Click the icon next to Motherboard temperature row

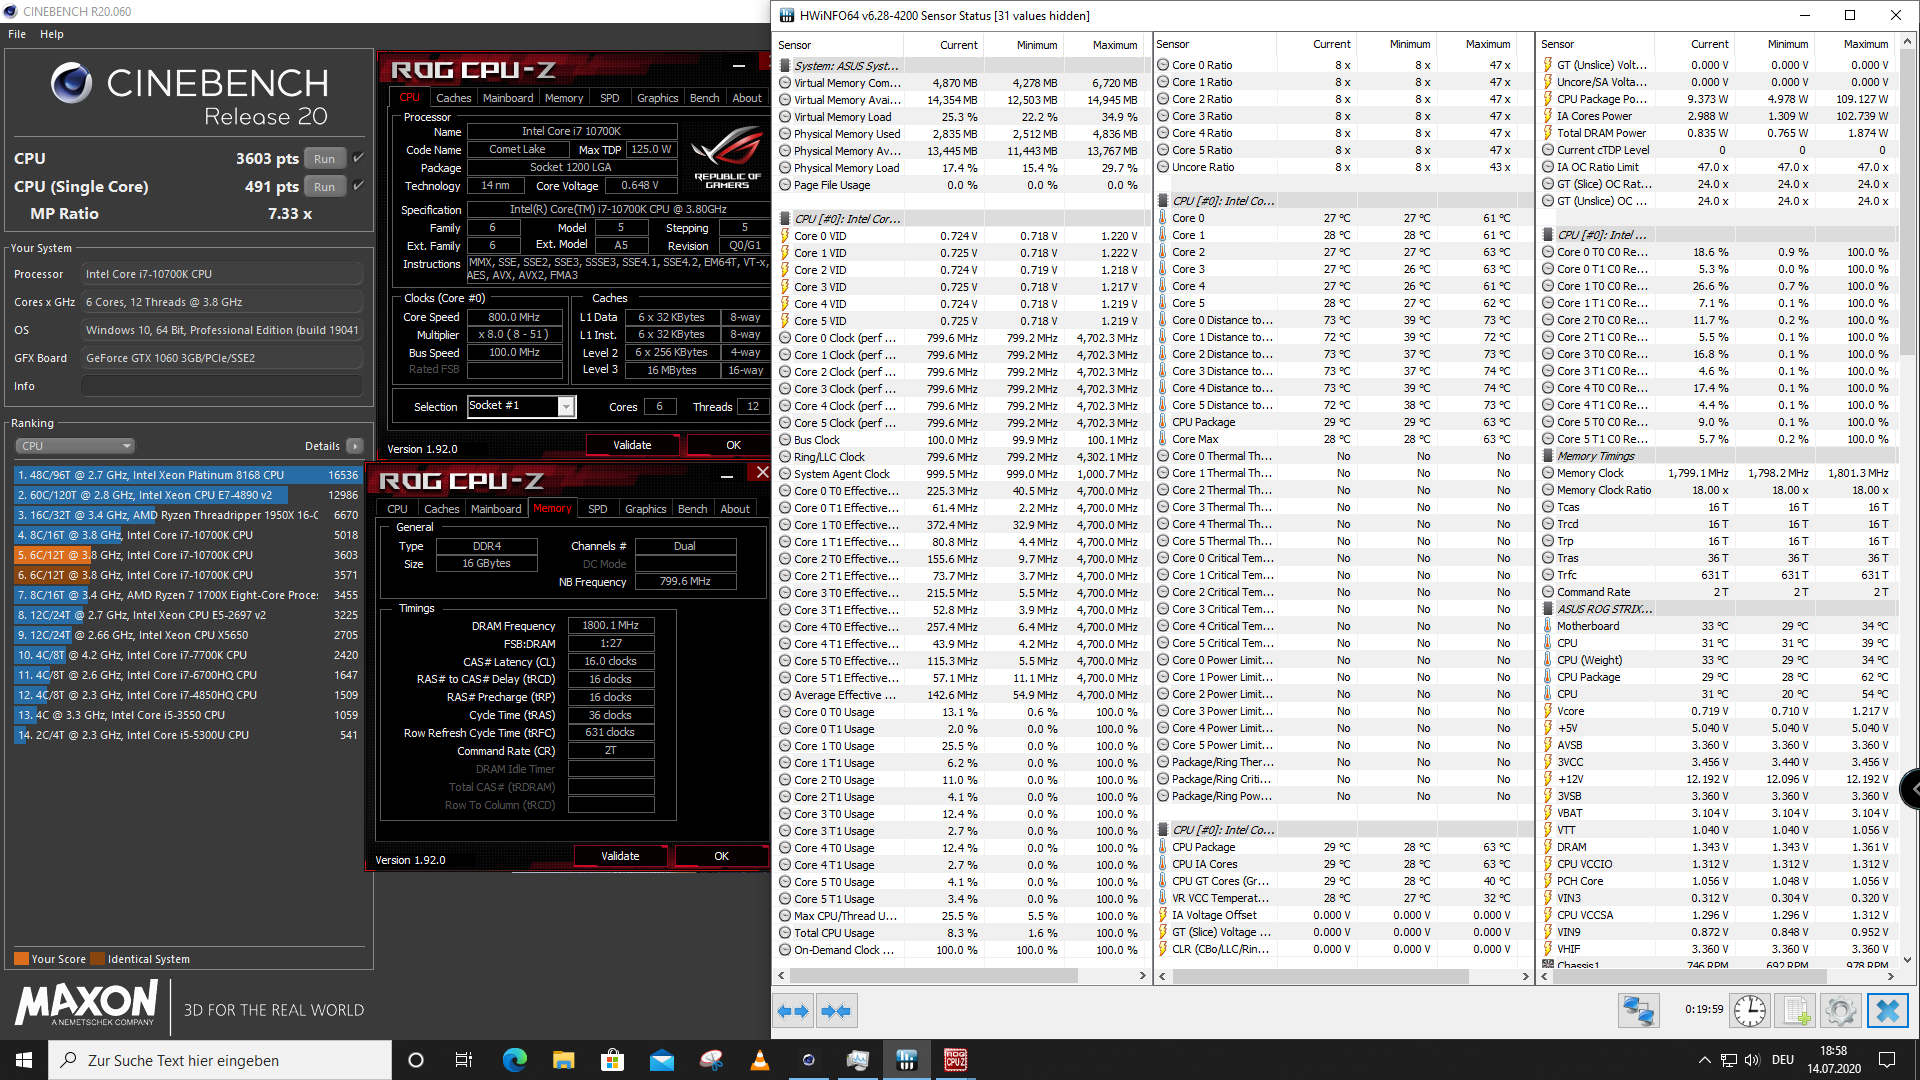coord(1548,626)
